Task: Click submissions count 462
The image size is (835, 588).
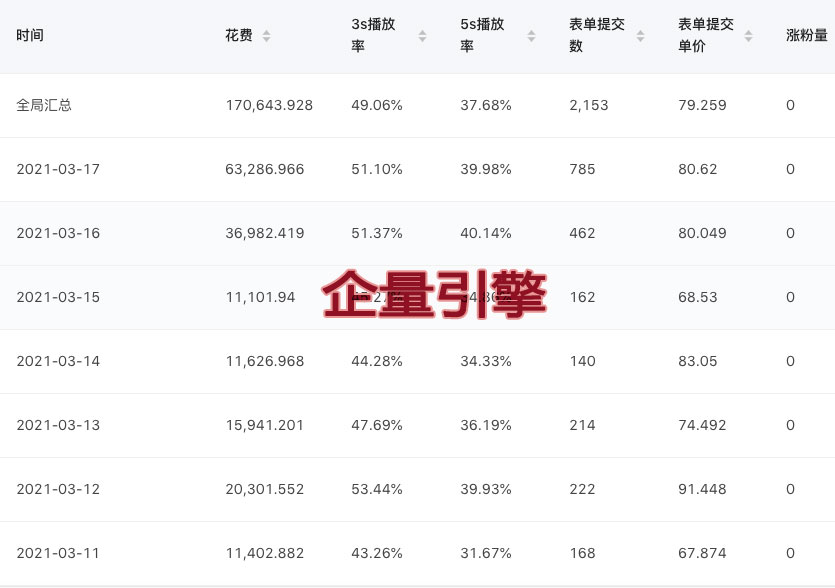Action: [x=582, y=233]
